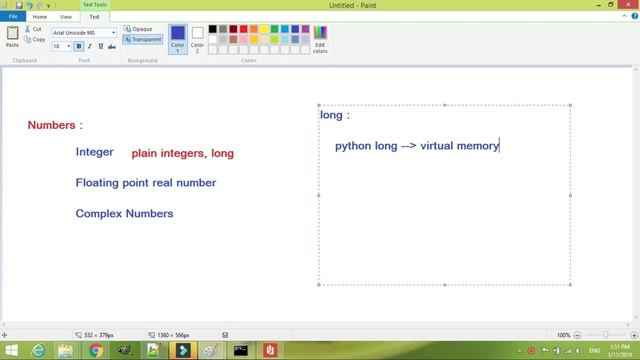Click 'Floating point real number' on canvas
Image resolution: width=640 pixels, height=360 pixels.
coord(146,183)
